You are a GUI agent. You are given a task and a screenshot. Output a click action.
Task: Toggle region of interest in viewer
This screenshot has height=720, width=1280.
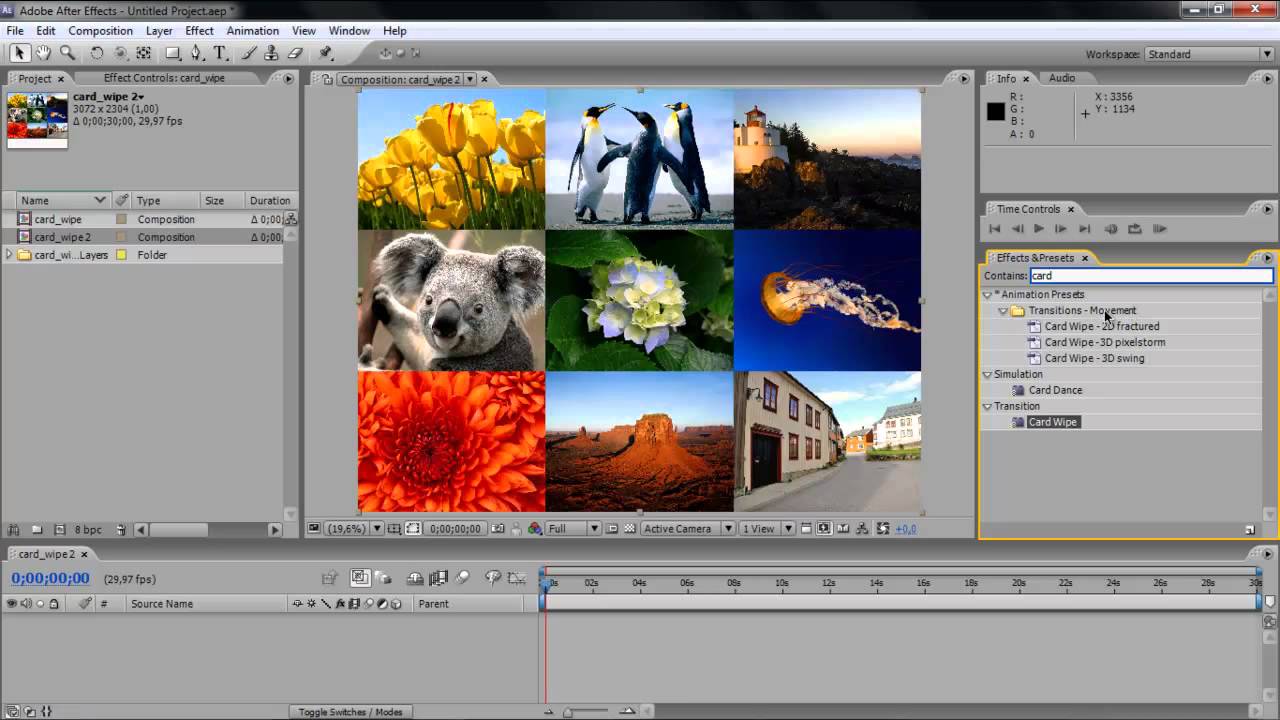pos(612,528)
